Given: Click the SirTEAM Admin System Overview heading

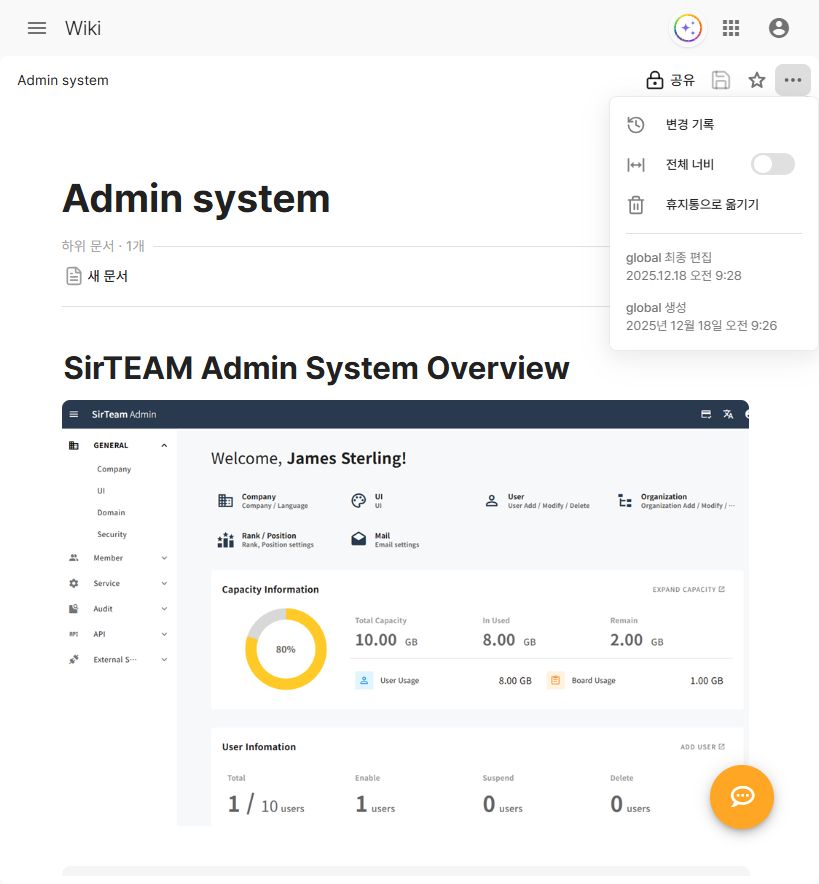Looking at the screenshot, I should pyautogui.click(x=316, y=368).
